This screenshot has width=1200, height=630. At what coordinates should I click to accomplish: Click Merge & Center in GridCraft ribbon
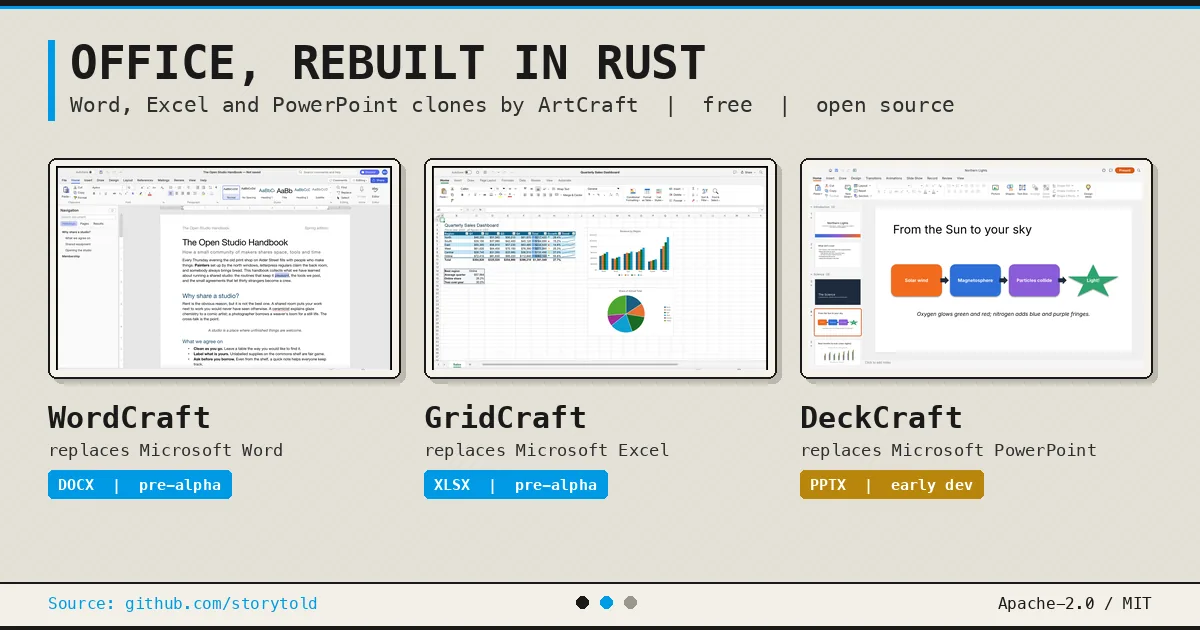pos(569,195)
